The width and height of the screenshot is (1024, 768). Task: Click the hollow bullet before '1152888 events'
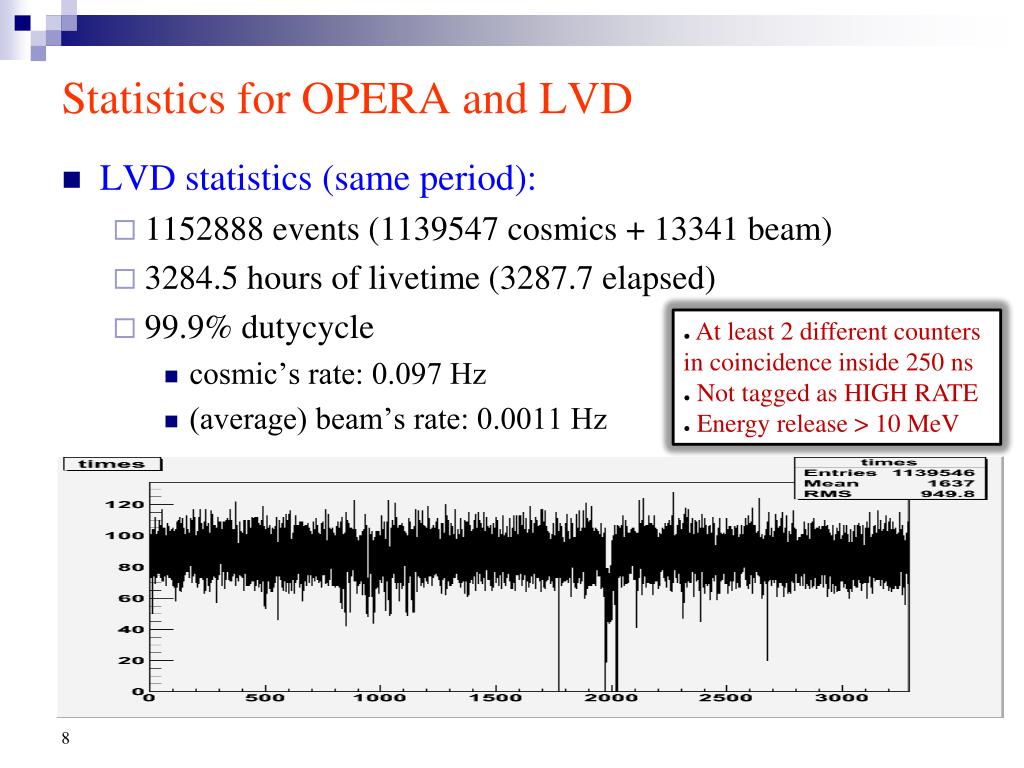pyautogui.click(x=125, y=230)
